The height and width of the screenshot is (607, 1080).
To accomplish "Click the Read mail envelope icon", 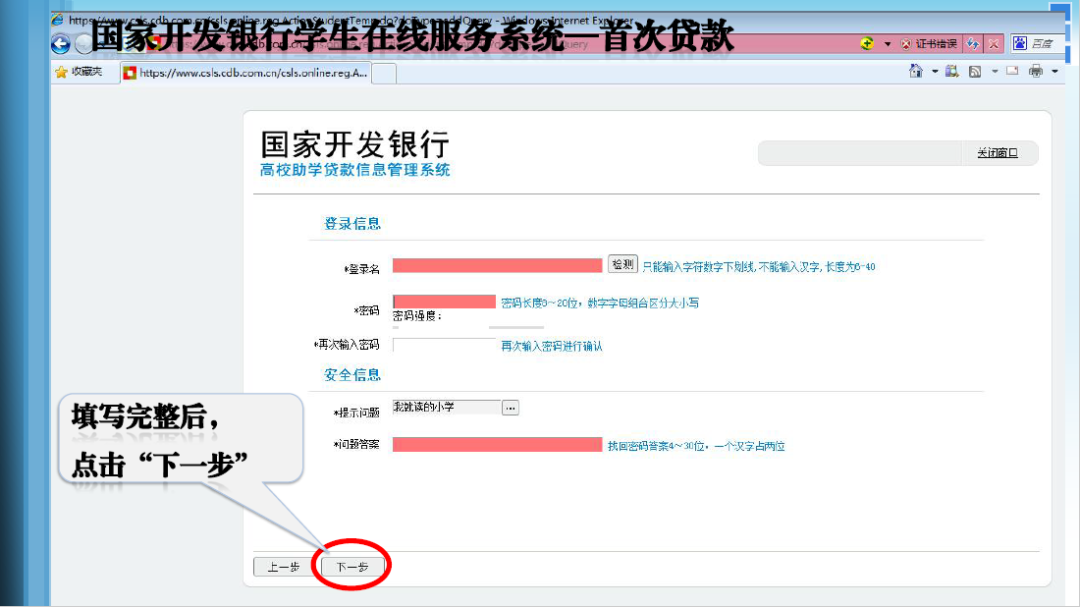I will tap(1012, 70).
